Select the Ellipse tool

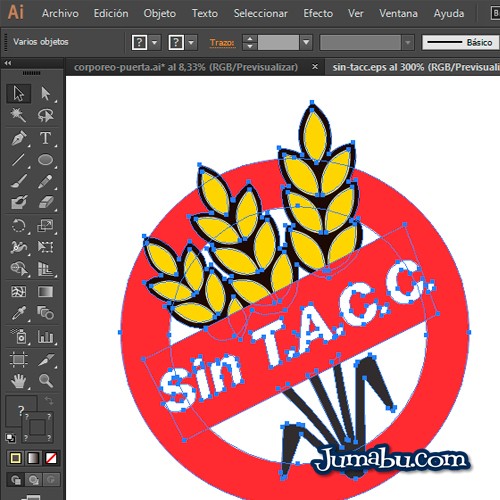coord(45,160)
